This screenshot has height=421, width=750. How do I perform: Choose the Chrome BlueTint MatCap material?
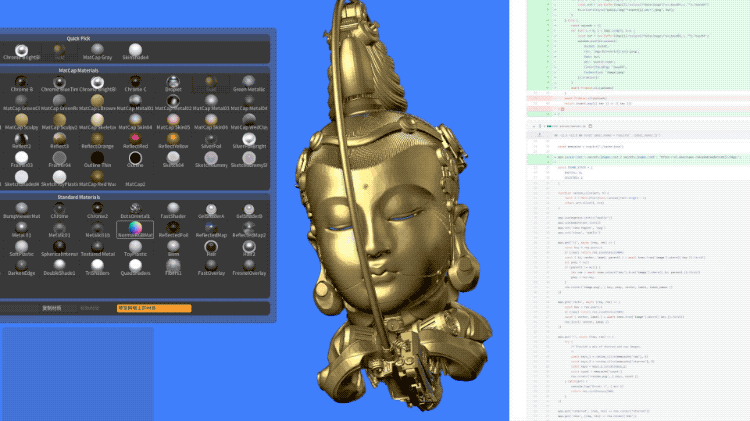click(x=59, y=84)
